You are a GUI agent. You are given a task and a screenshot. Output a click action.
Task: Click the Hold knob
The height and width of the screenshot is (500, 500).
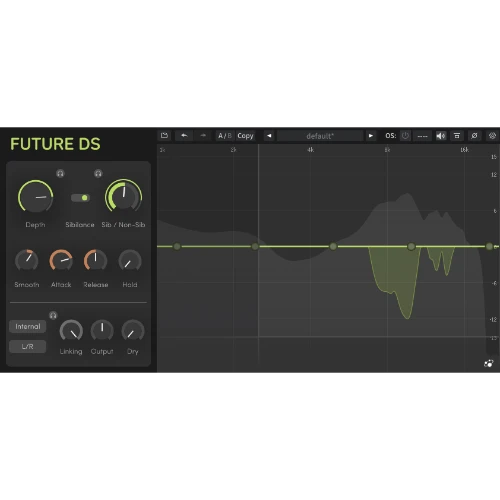tap(130, 261)
